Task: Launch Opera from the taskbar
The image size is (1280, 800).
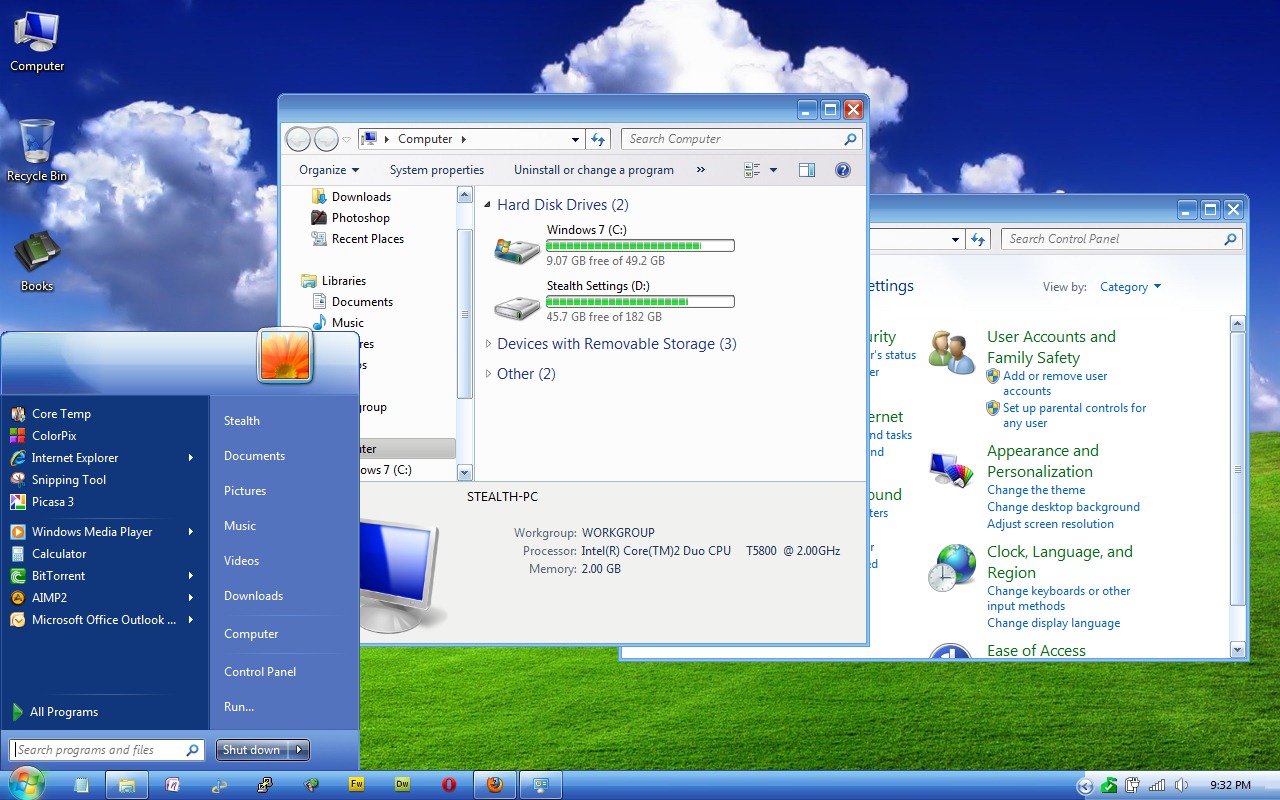Action: 449,785
